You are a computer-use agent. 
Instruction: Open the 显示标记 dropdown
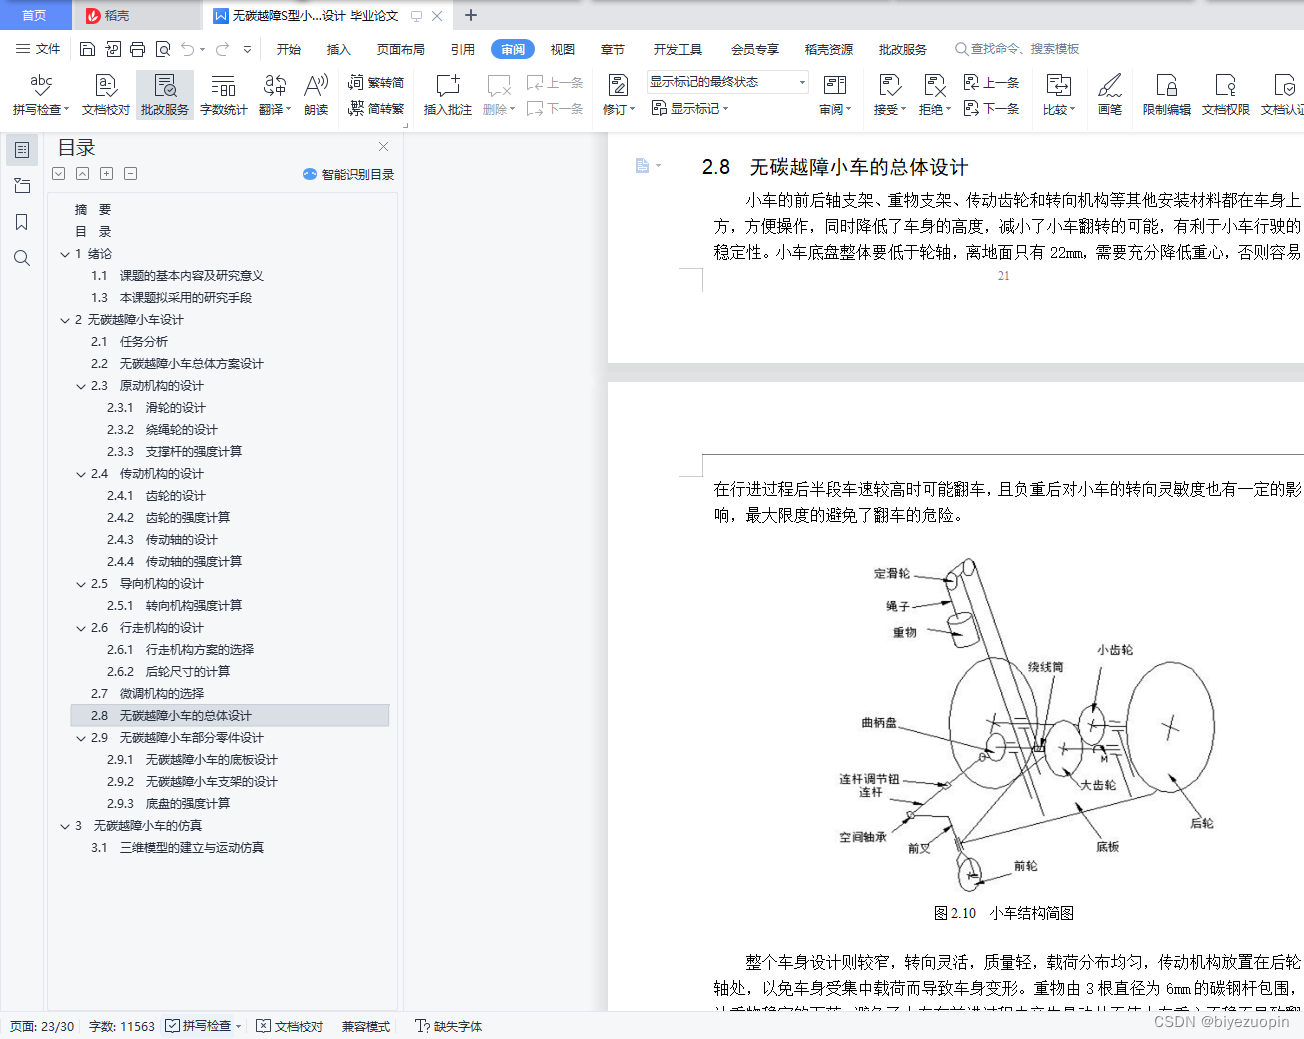tap(690, 108)
